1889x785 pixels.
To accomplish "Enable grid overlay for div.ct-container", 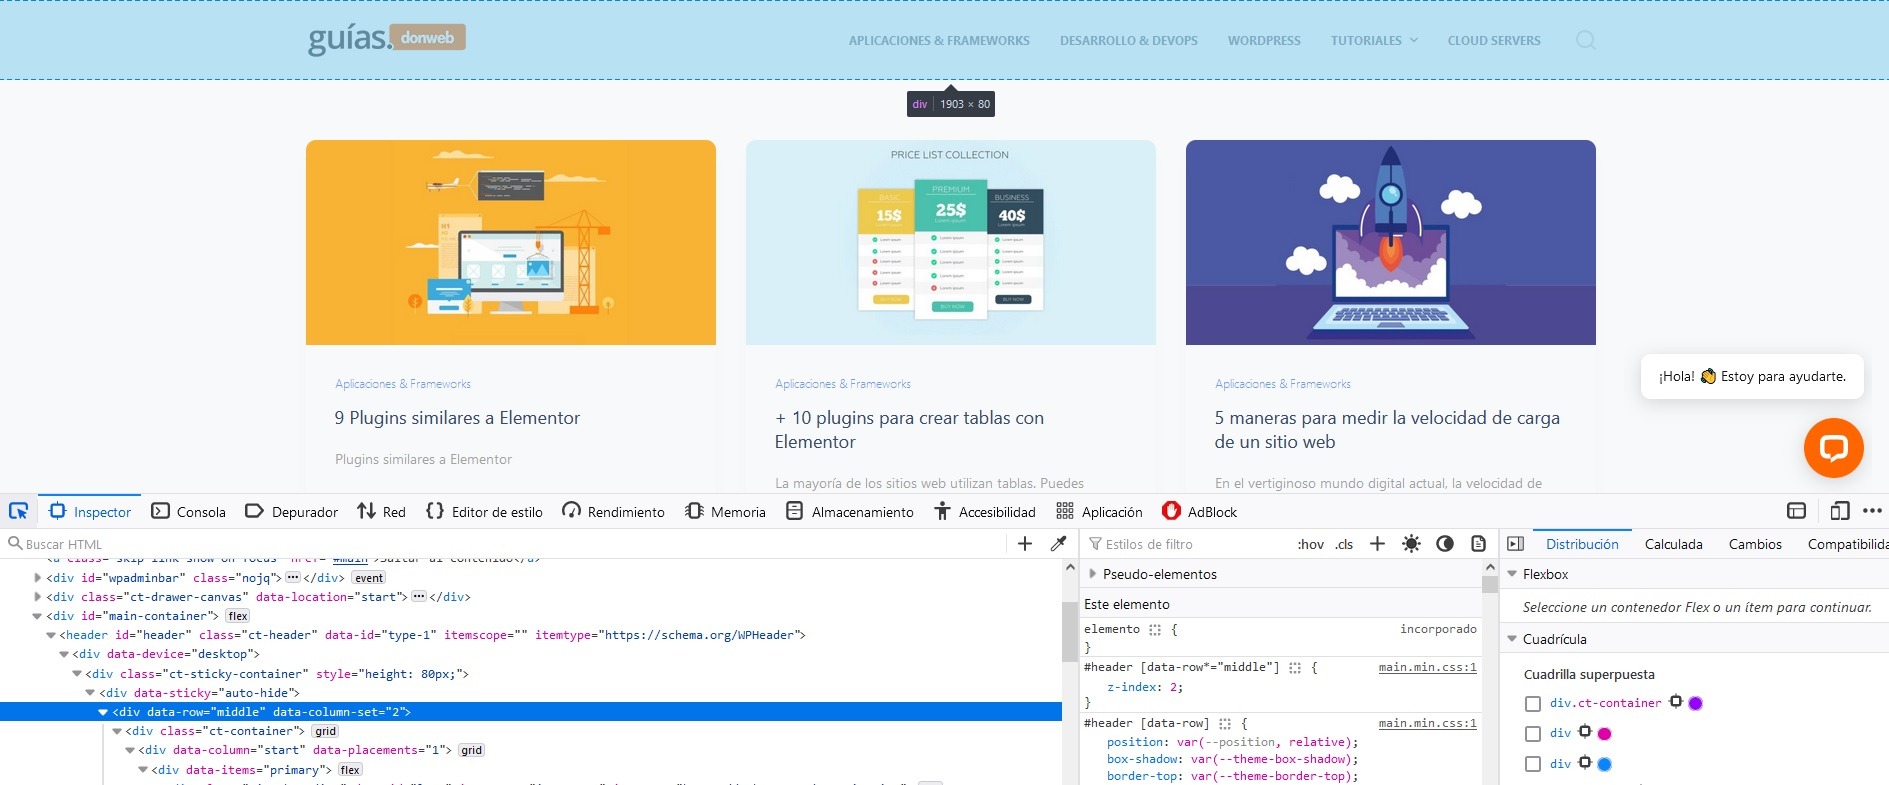I will tap(1533, 704).
